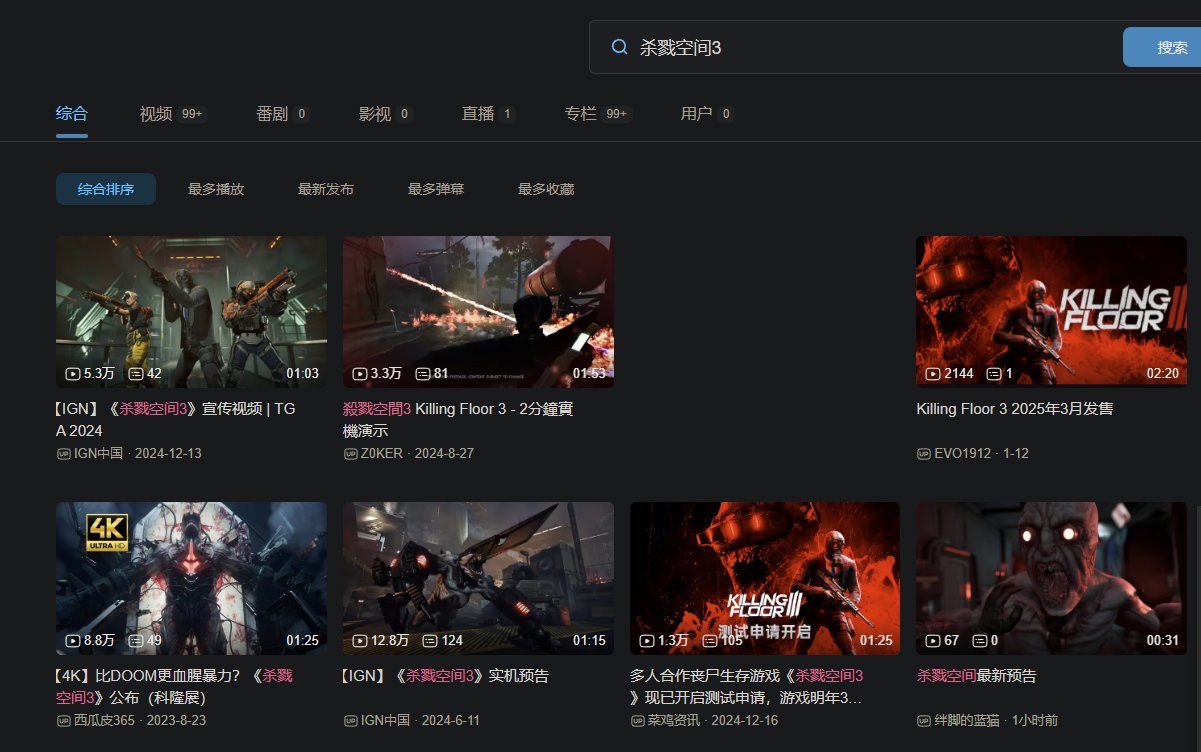1201x752 pixels.
Task: Click danmaku icon beside 81
Action: 423,374
